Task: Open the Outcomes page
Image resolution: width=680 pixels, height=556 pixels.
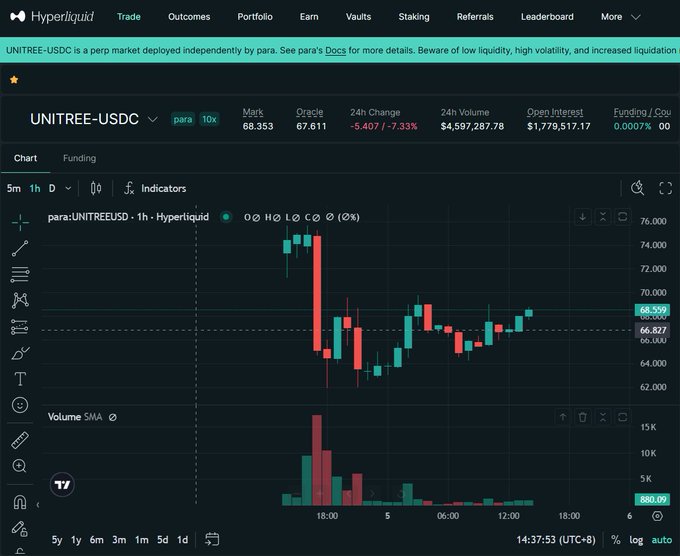Action: tap(189, 17)
